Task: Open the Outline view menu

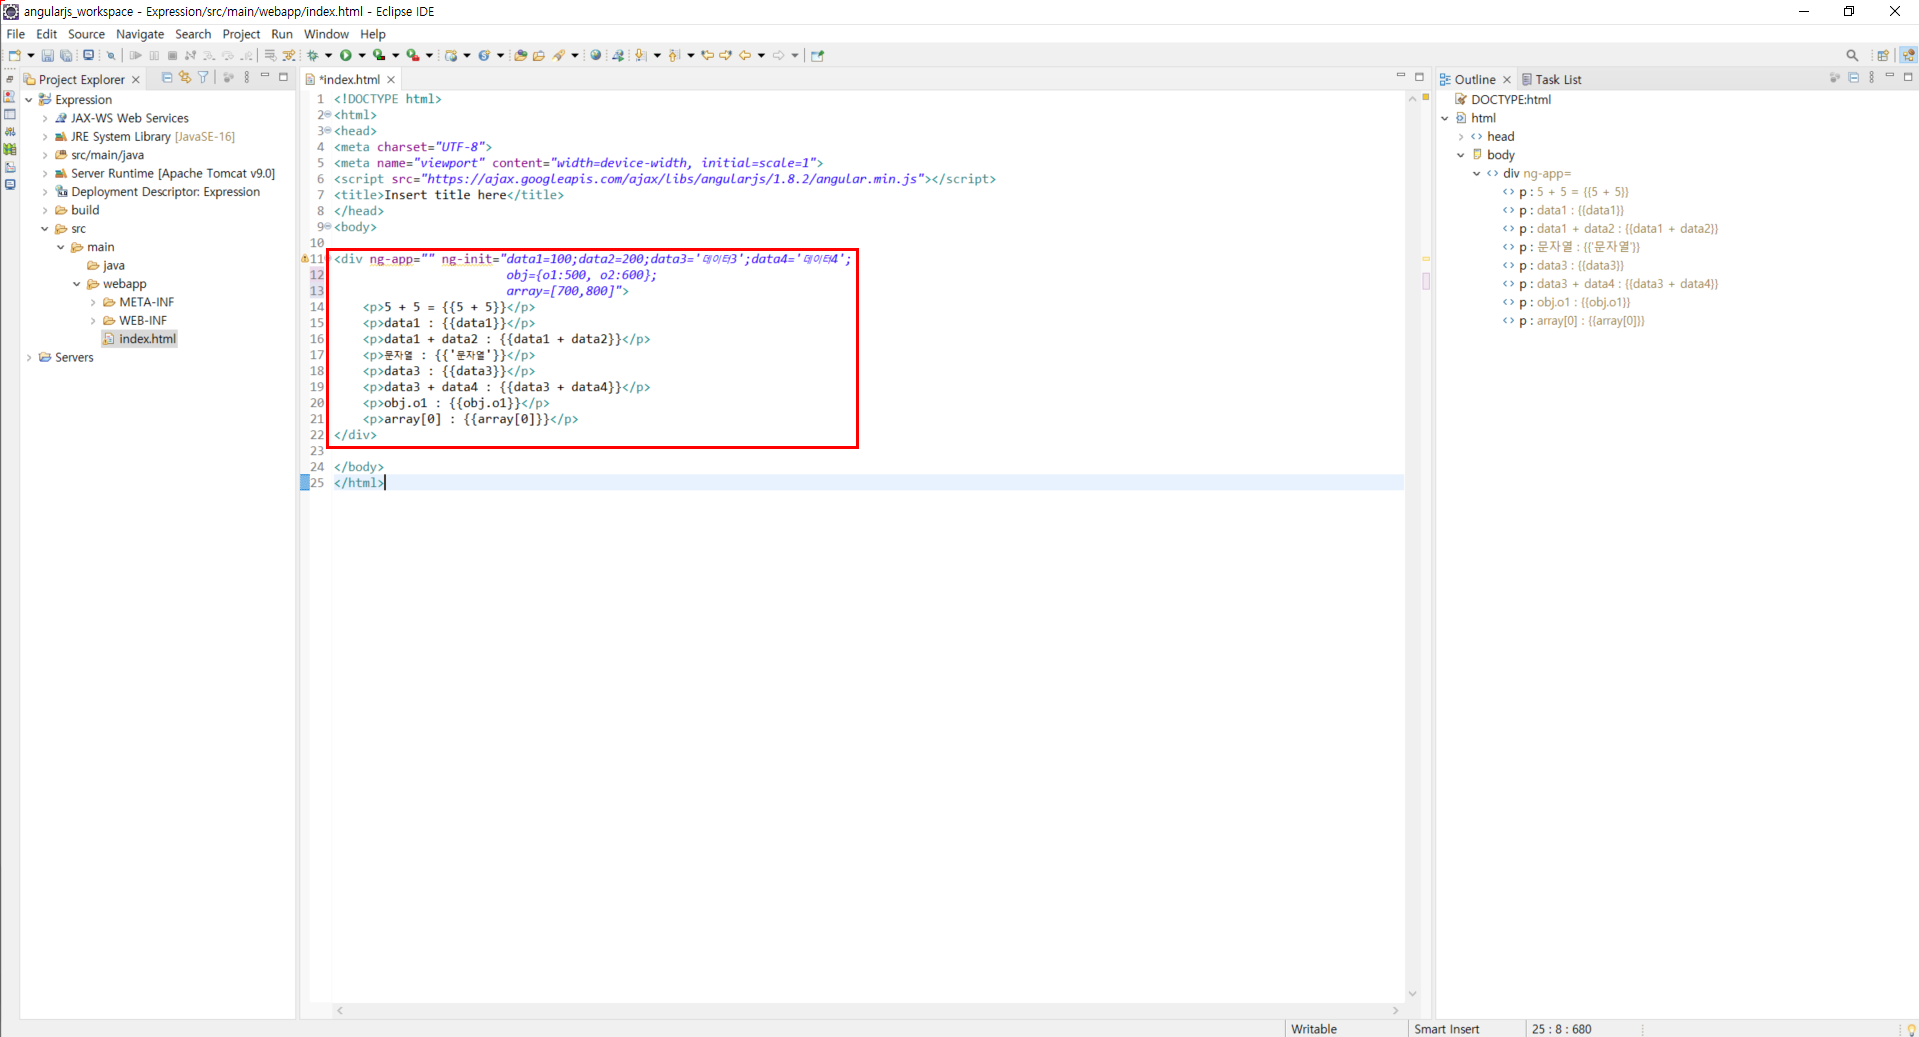Action: point(1872,78)
